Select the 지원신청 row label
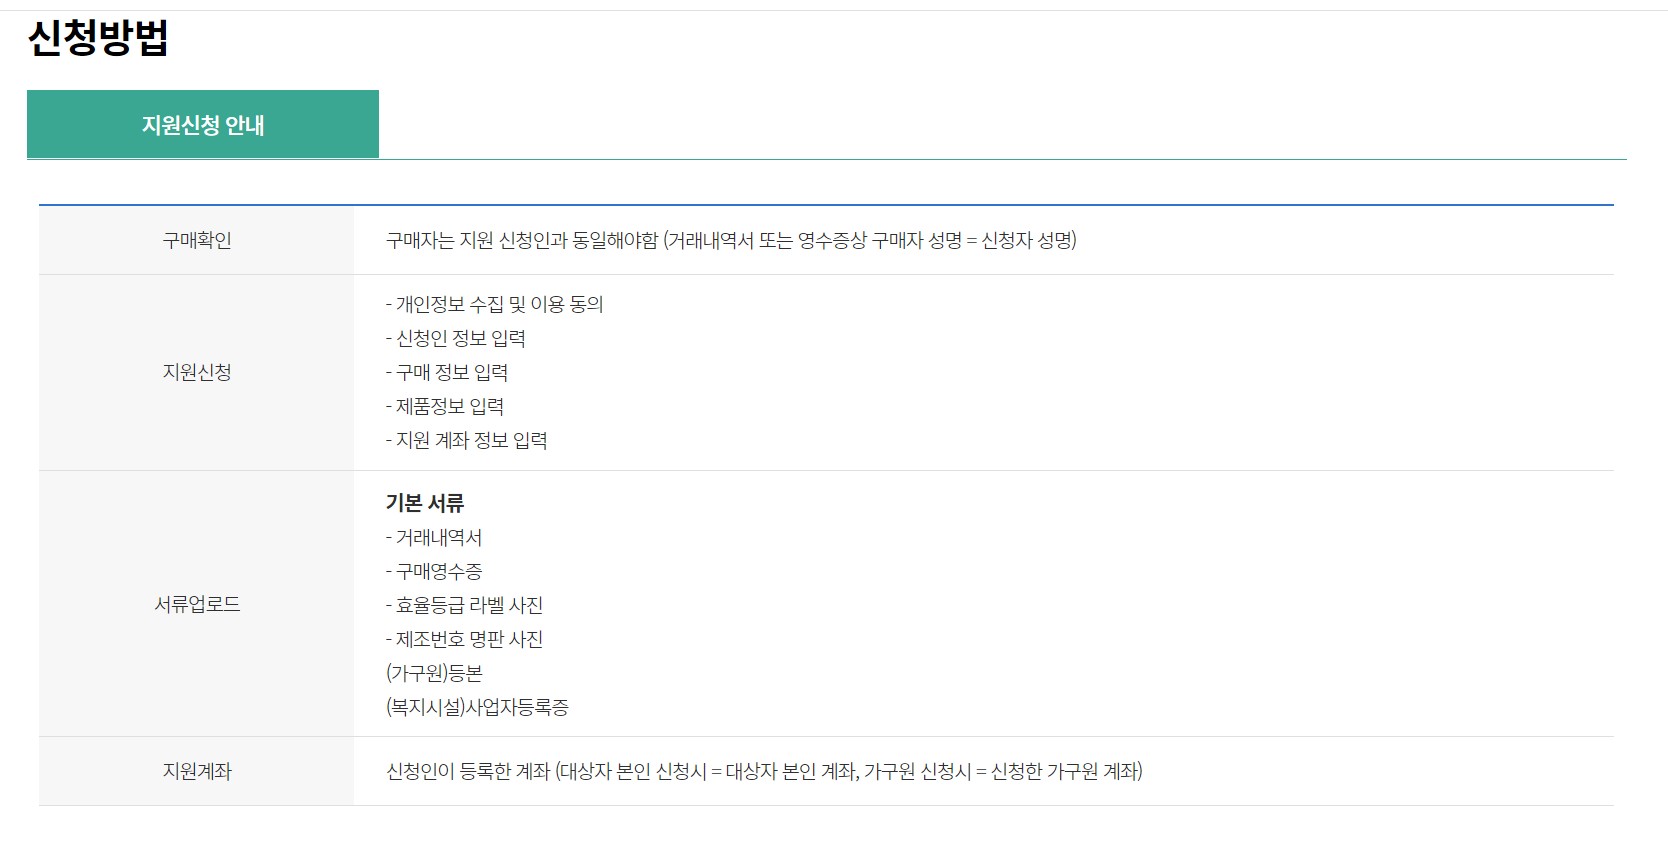The height and width of the screenshot is (850, 1668). pyautogui.click(x=197, y=372)
